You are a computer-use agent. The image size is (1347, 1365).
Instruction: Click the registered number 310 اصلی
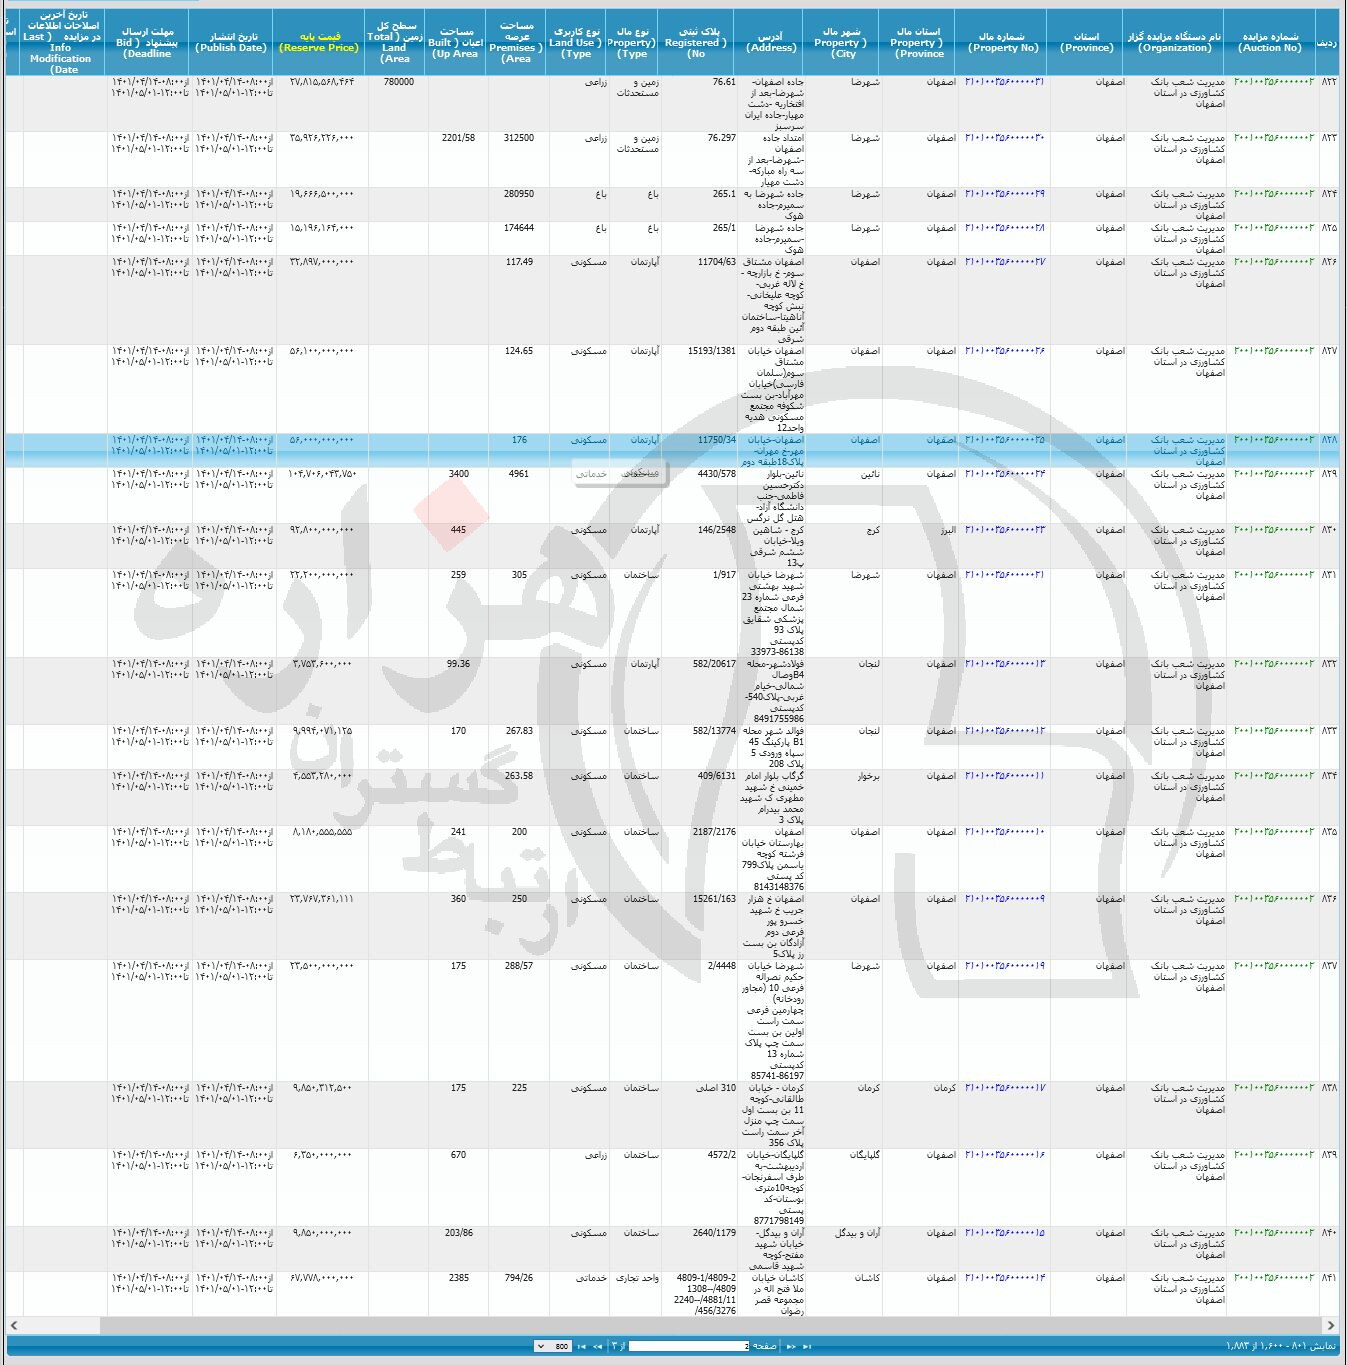(x=715, y=1088)
